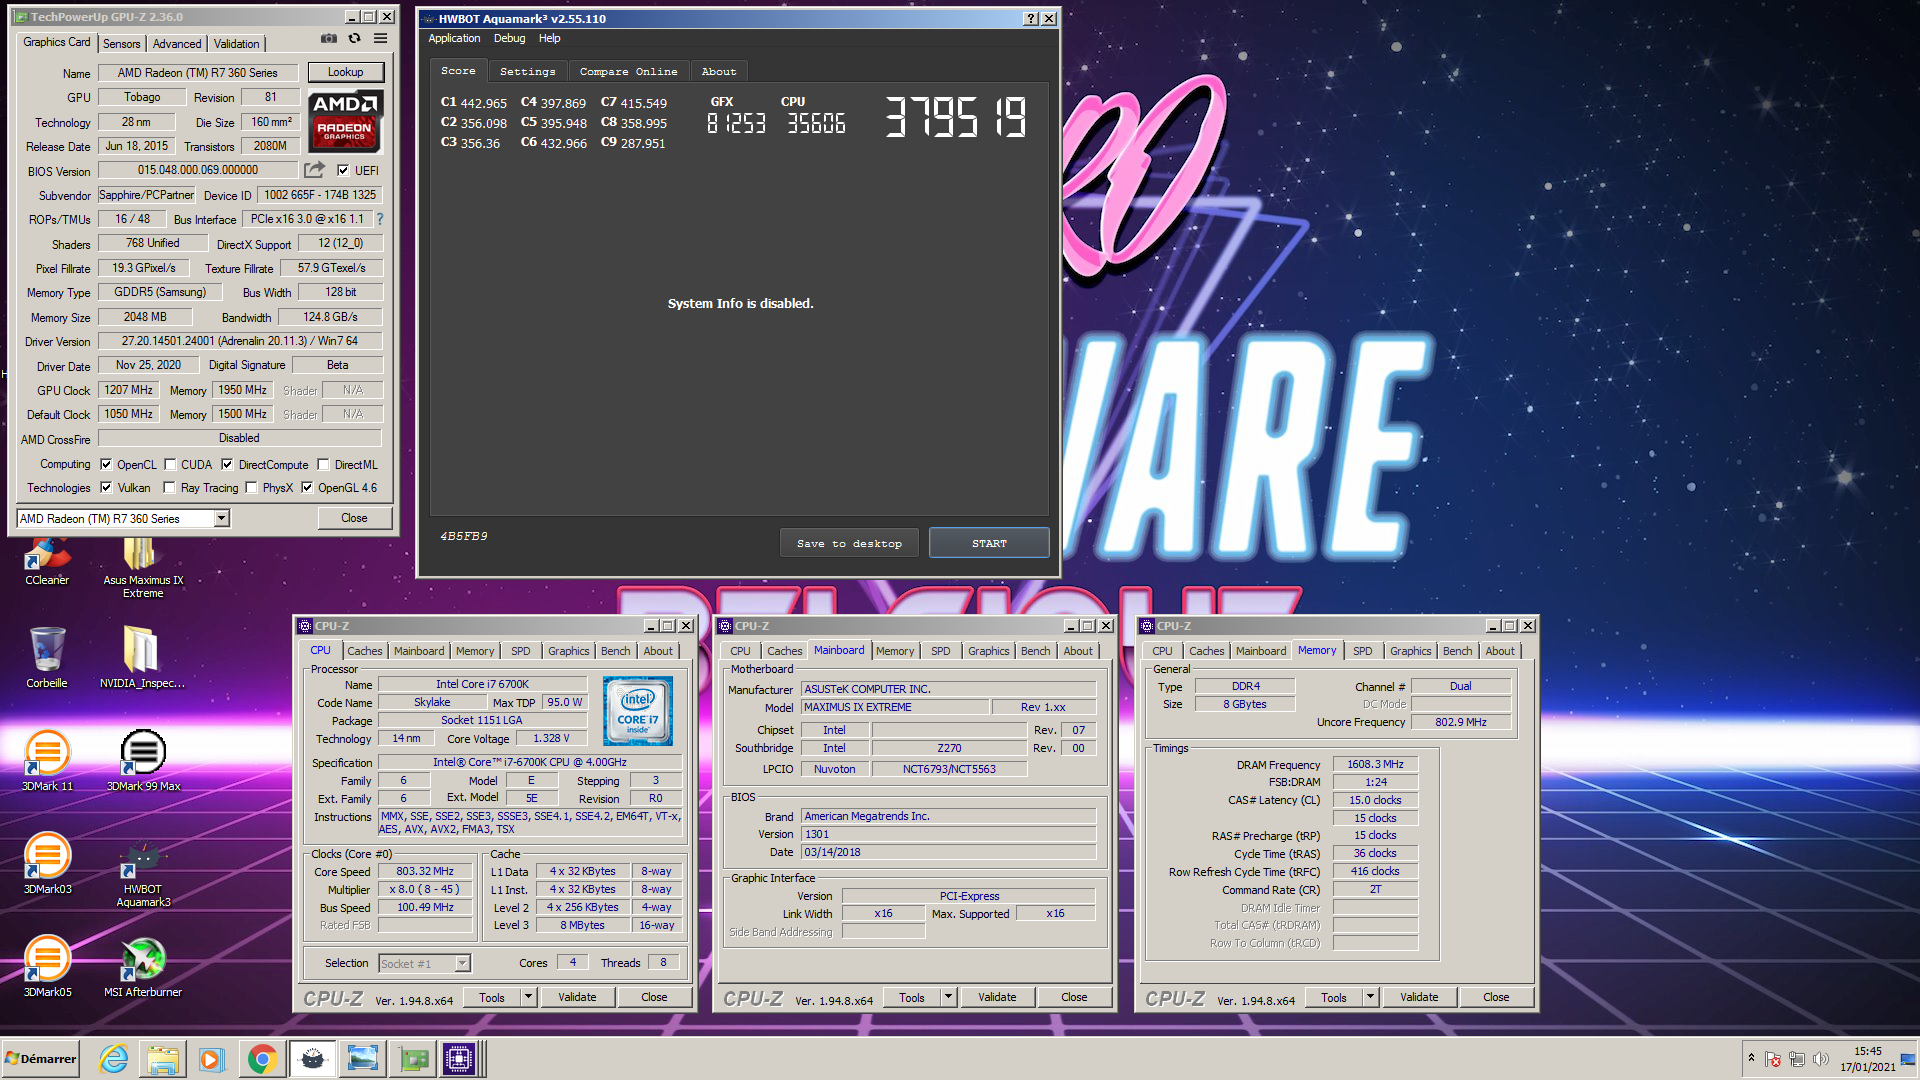Image resolution: width=1920 pixels, height=1080 pixels.
Task: Toggle the UEFI checkbox in GPU-Z
Action: (x=343, y=170)
